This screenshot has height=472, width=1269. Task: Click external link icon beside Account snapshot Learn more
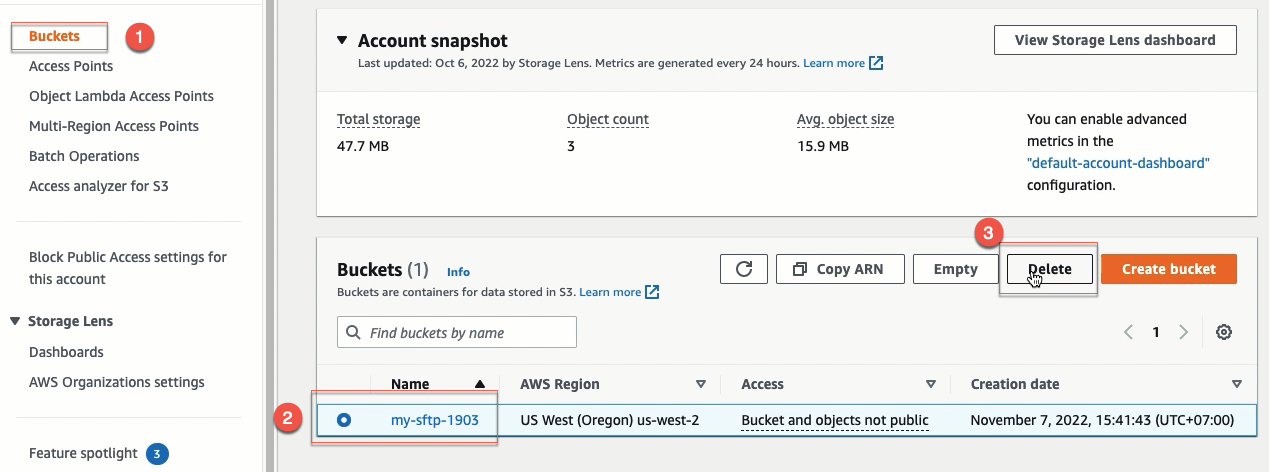(876, 63)
